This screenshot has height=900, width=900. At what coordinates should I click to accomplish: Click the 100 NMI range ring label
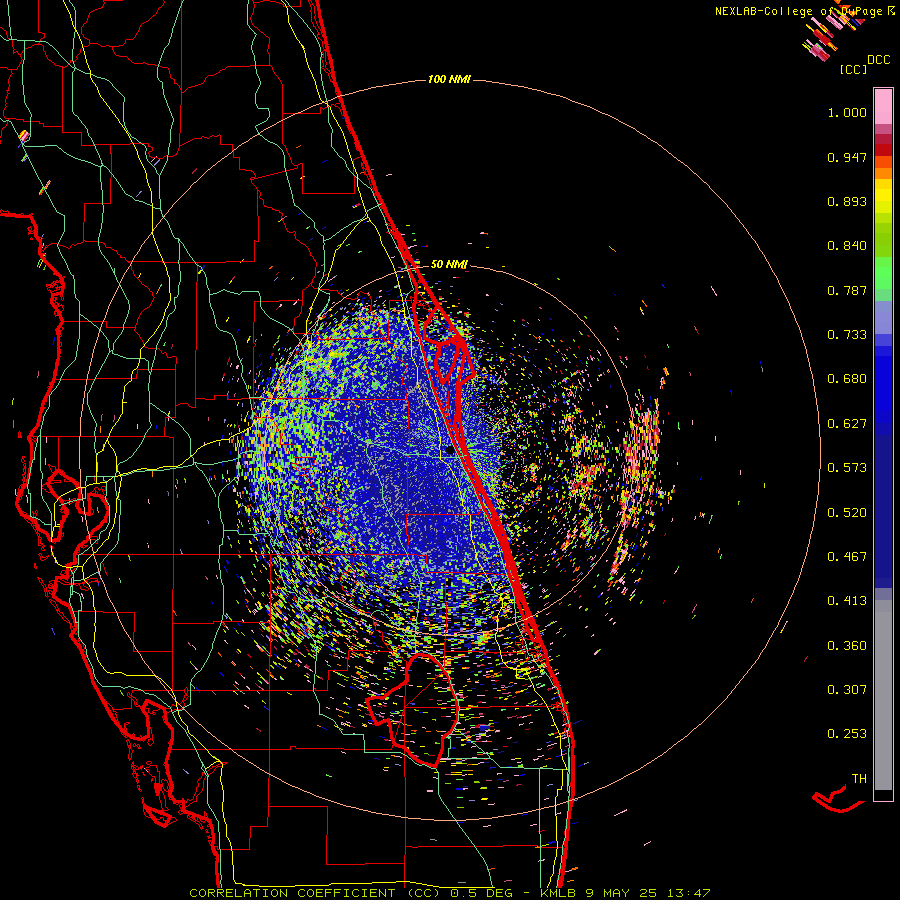coord(449,79)
